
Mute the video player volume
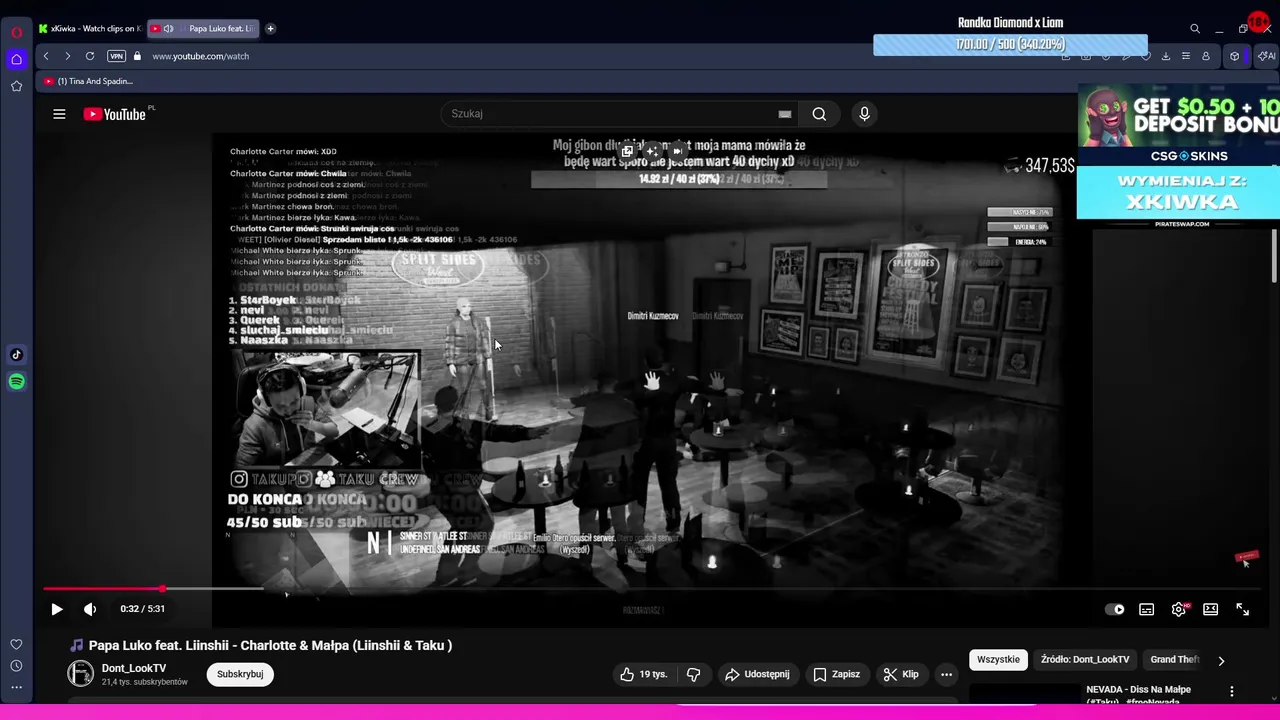click(90, 609)
